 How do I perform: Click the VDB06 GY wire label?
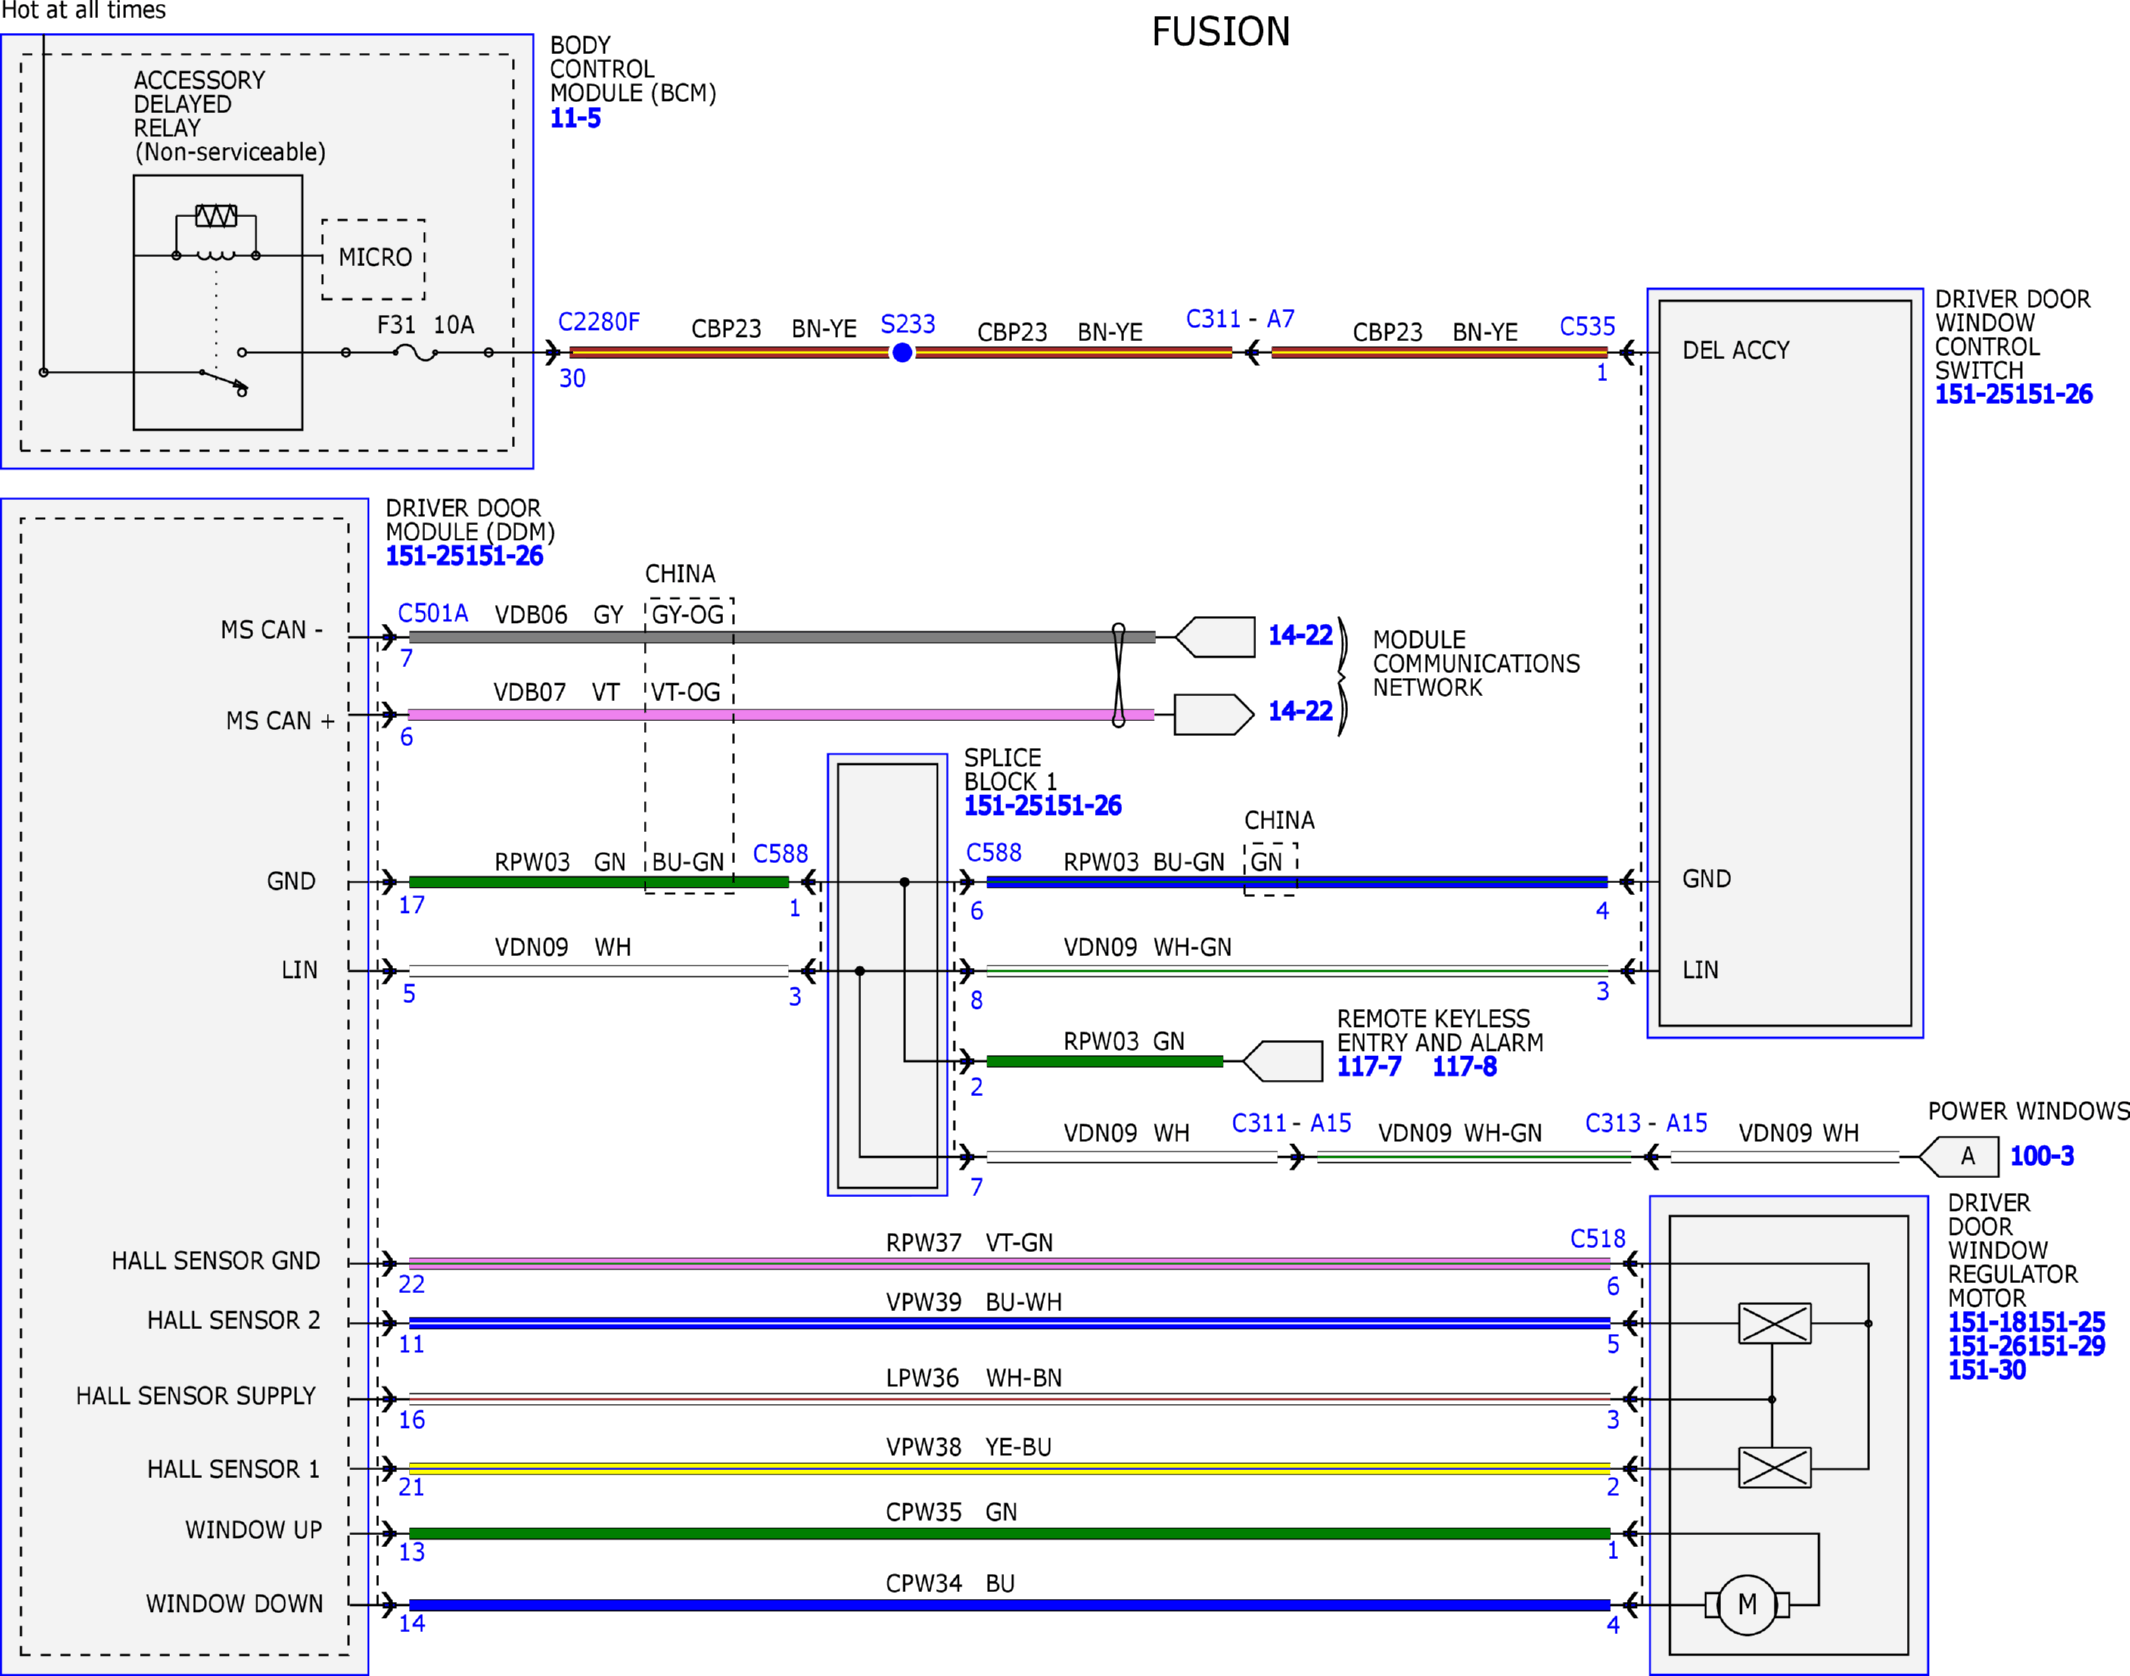point(559,615)
